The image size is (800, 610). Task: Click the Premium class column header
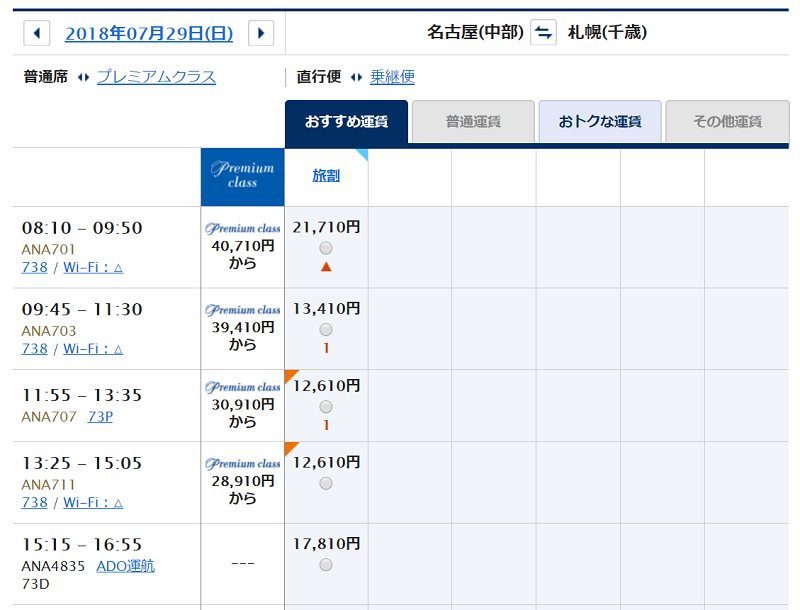pyautogui.click(x=242, y=177)
